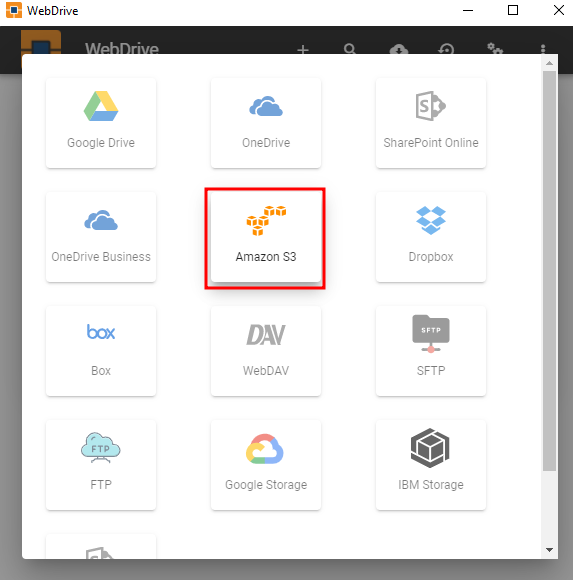This screenshot has height=580, width=573.
Task: Click the WebDrive logo in the title bar
Action: tap(14, 10)
